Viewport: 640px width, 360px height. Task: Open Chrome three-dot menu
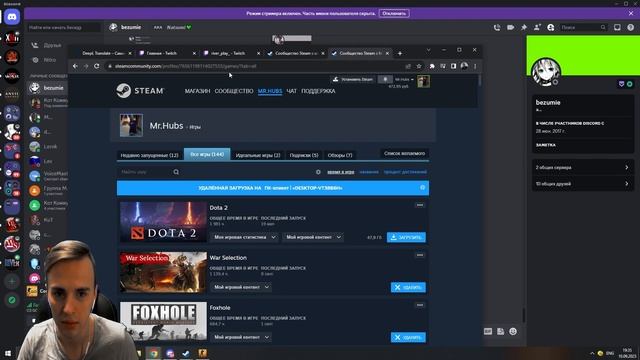(475, 66)
